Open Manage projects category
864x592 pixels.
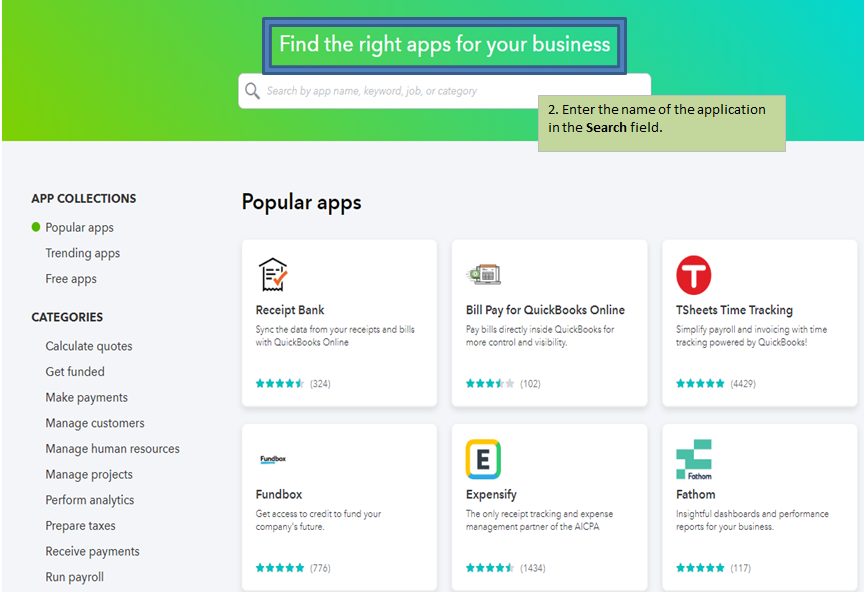click(89, 474)
